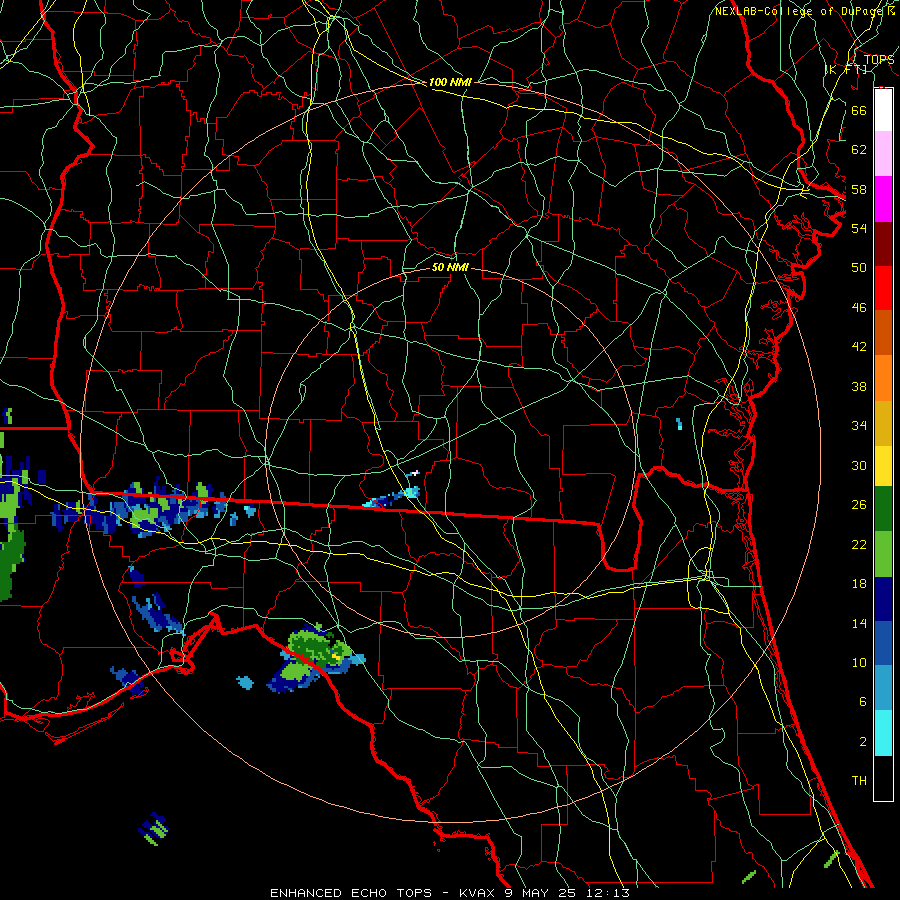This screenshot has height=900, width=900.
Task: Pick the cyan legend swatch
Action: (883, 733)
